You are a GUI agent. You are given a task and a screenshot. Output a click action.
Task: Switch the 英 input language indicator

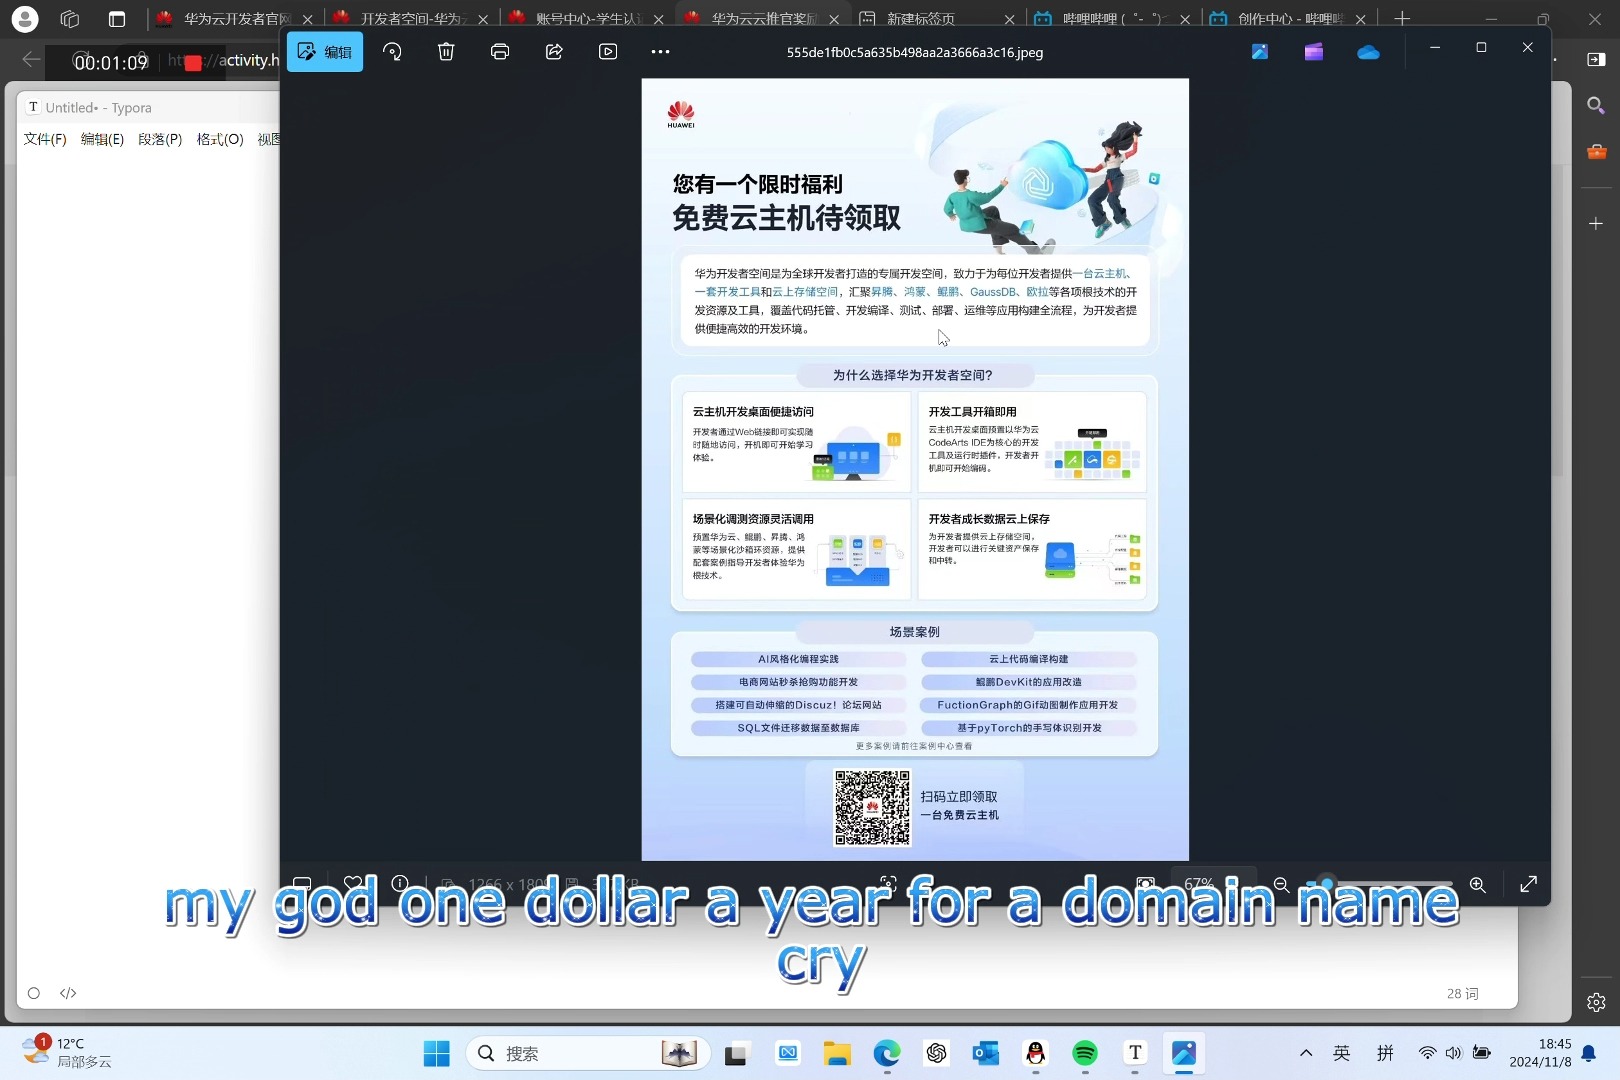(x=1342, y=1053)
